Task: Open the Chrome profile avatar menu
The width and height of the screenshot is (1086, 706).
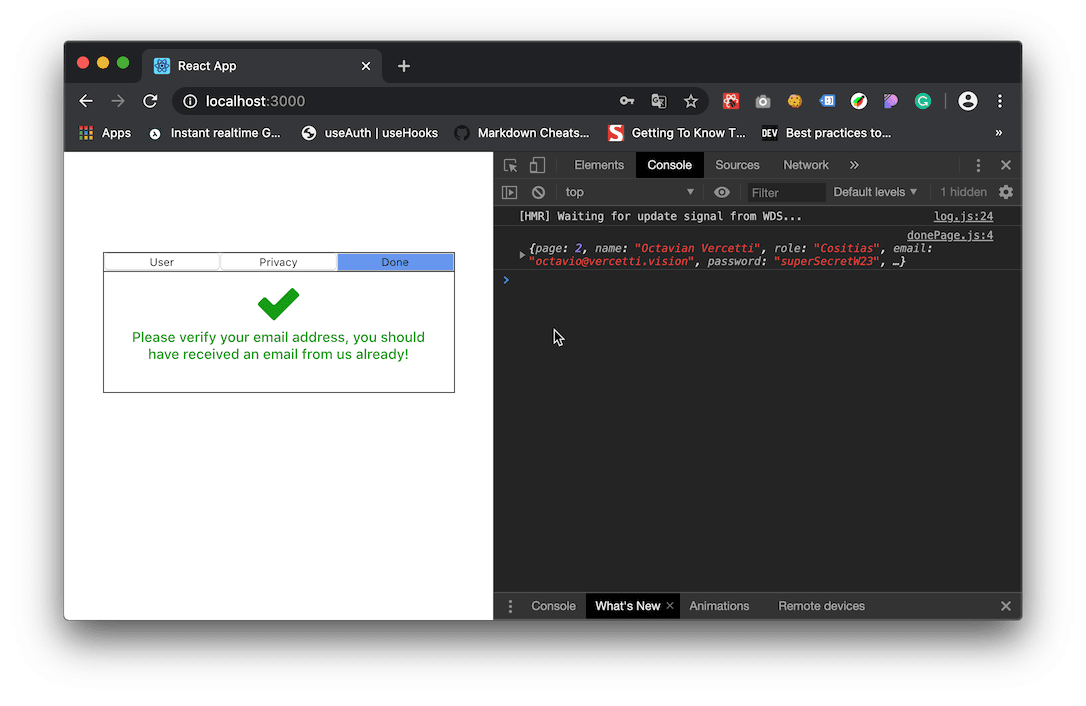Action: point(967,101)
